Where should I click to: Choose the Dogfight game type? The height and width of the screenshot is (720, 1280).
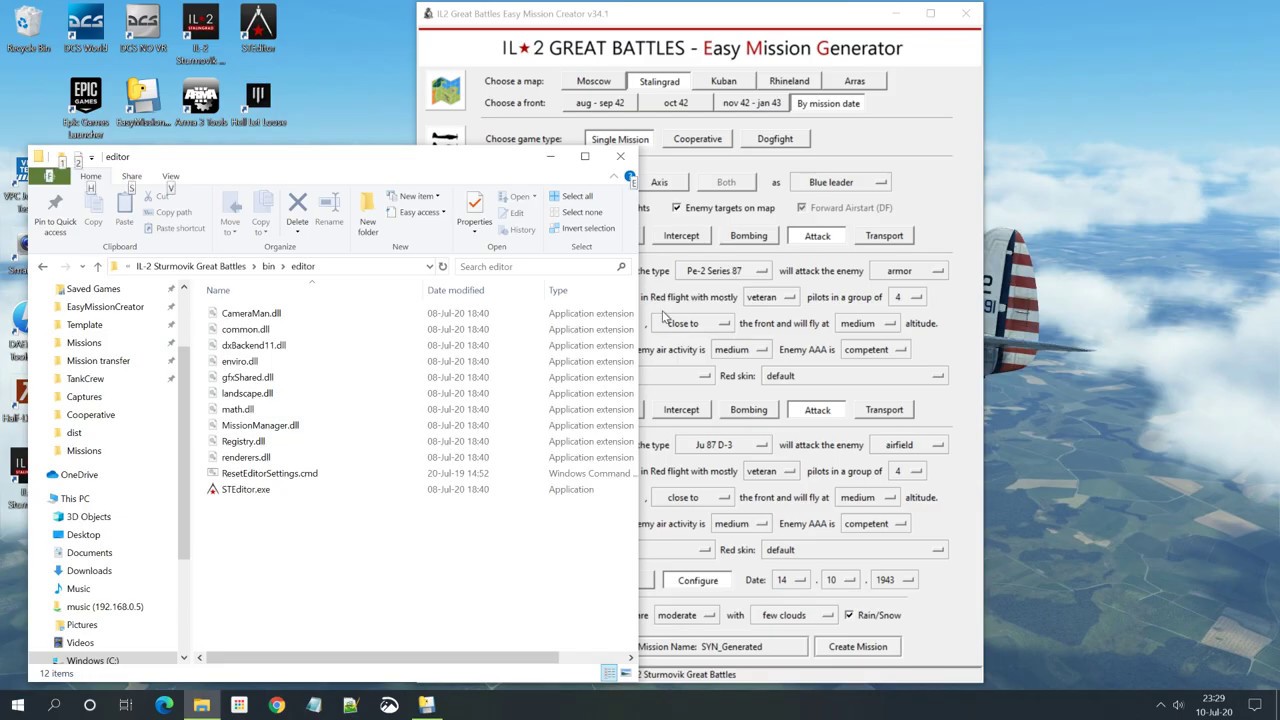click(775, 139)
